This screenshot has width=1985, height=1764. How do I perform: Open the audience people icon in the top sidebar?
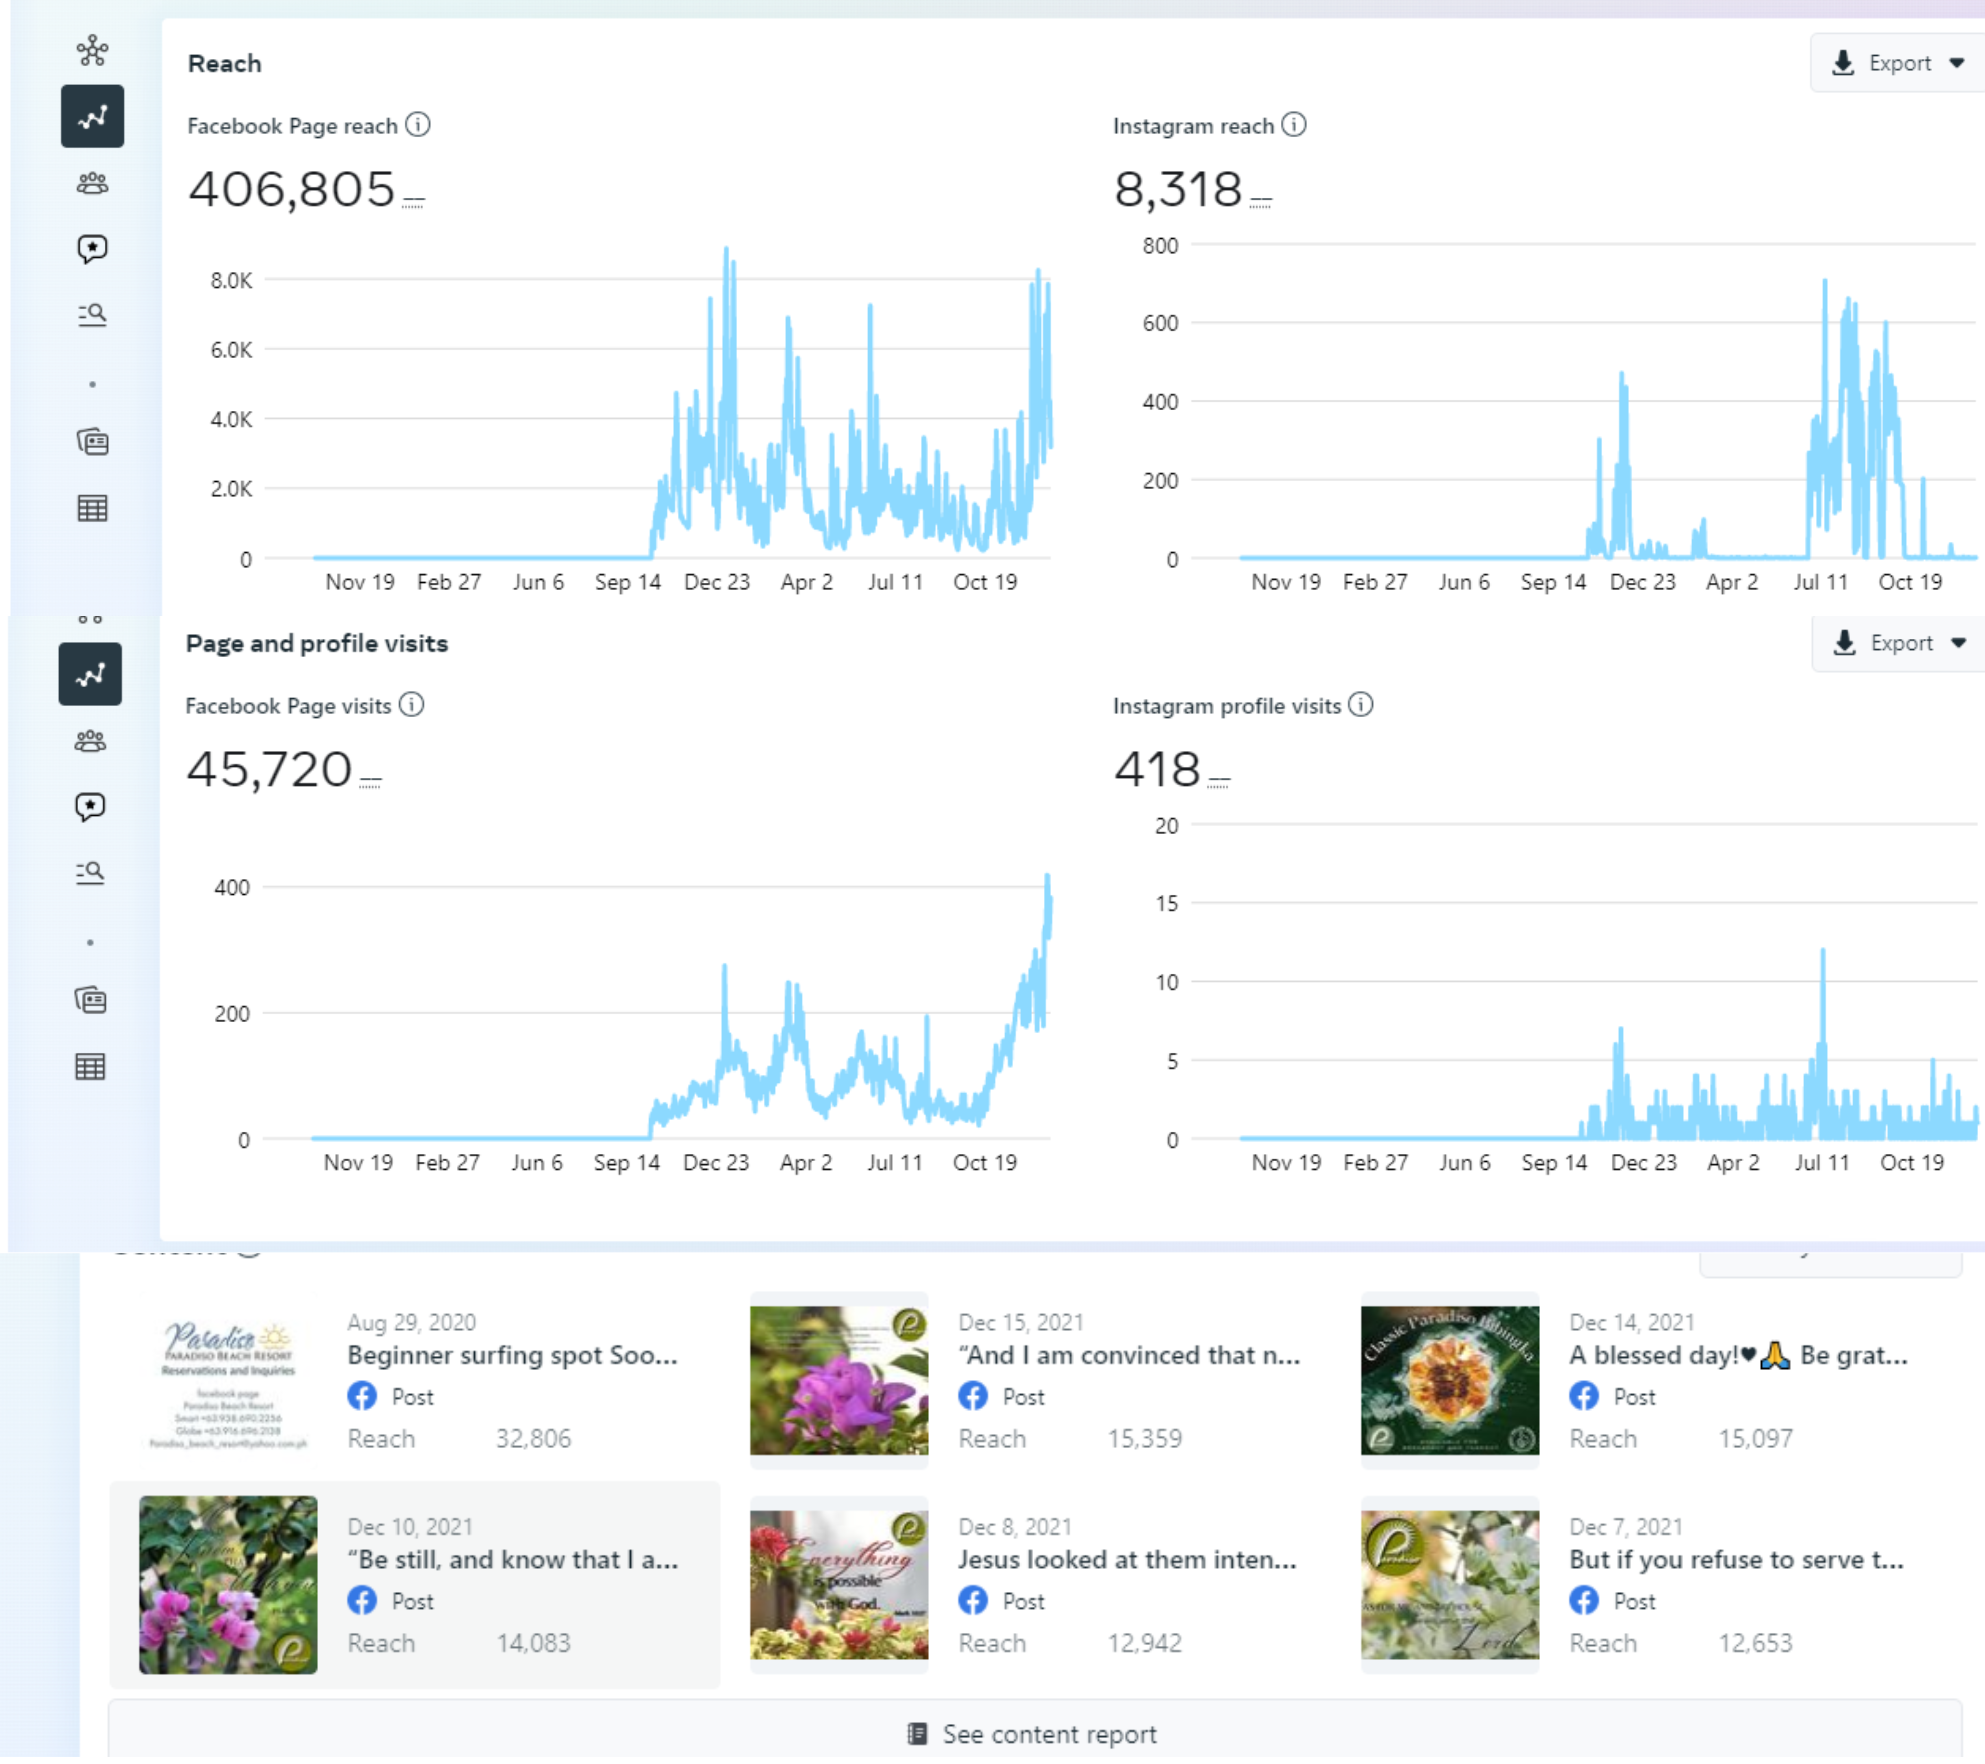[92, 183]
